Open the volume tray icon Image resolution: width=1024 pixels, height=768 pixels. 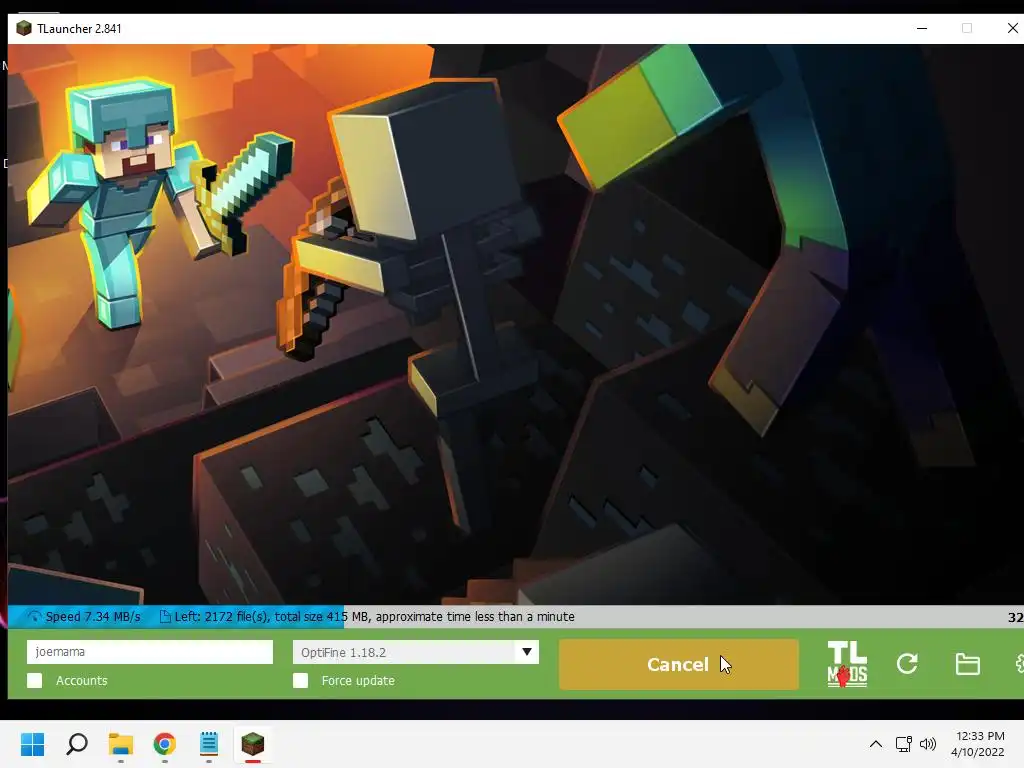928,744
